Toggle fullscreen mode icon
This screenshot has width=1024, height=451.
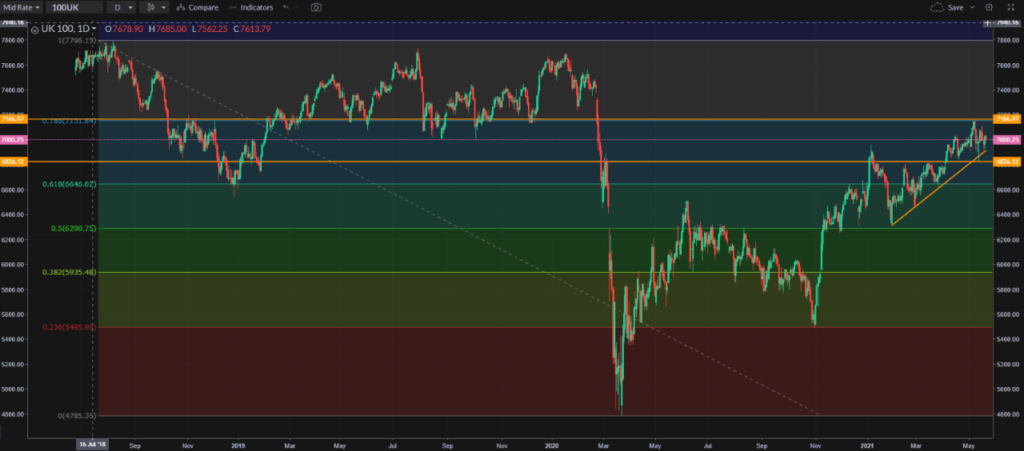[1011, 7]
